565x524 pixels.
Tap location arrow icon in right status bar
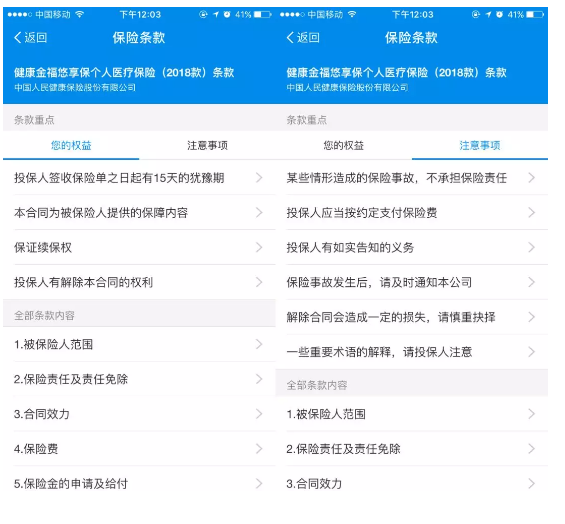[488, 14]
